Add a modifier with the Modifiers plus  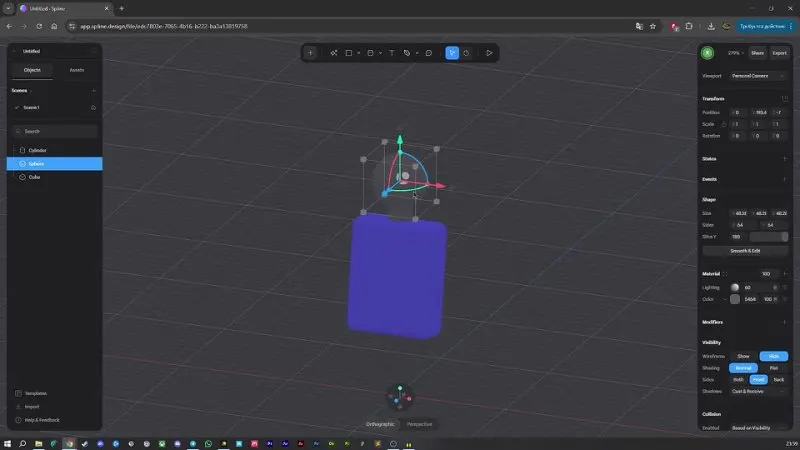tap(785, 322)
